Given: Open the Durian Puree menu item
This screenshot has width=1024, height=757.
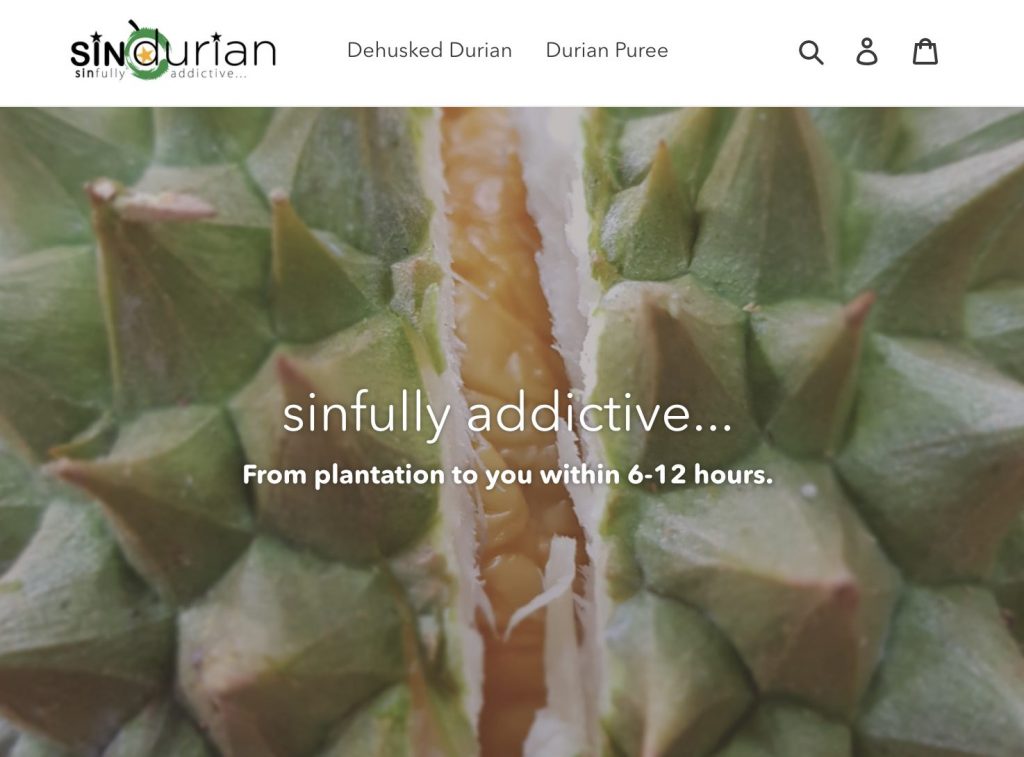Looking at the screenshot, I should [x=607, y=50].
